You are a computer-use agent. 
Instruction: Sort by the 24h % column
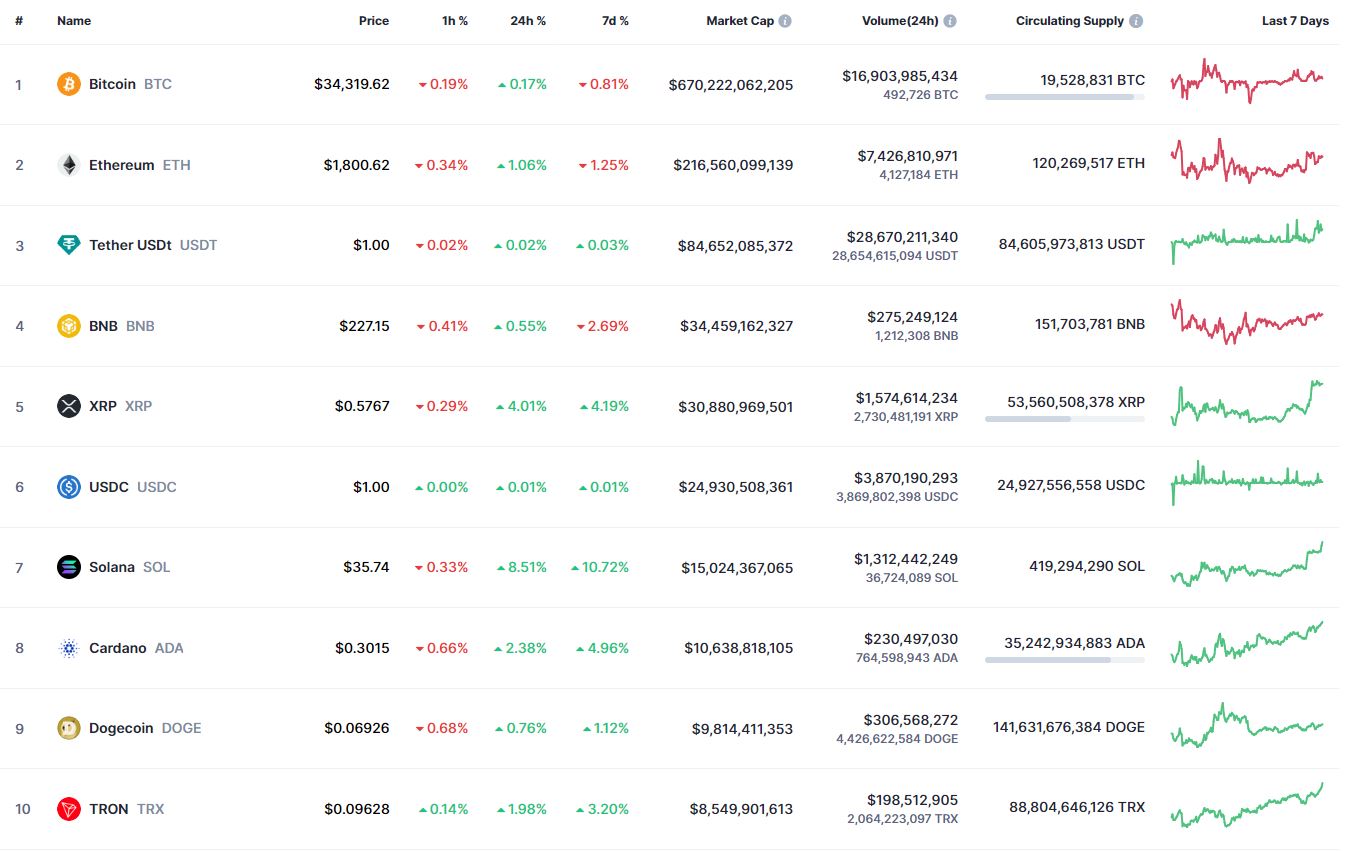pos(529,21)
